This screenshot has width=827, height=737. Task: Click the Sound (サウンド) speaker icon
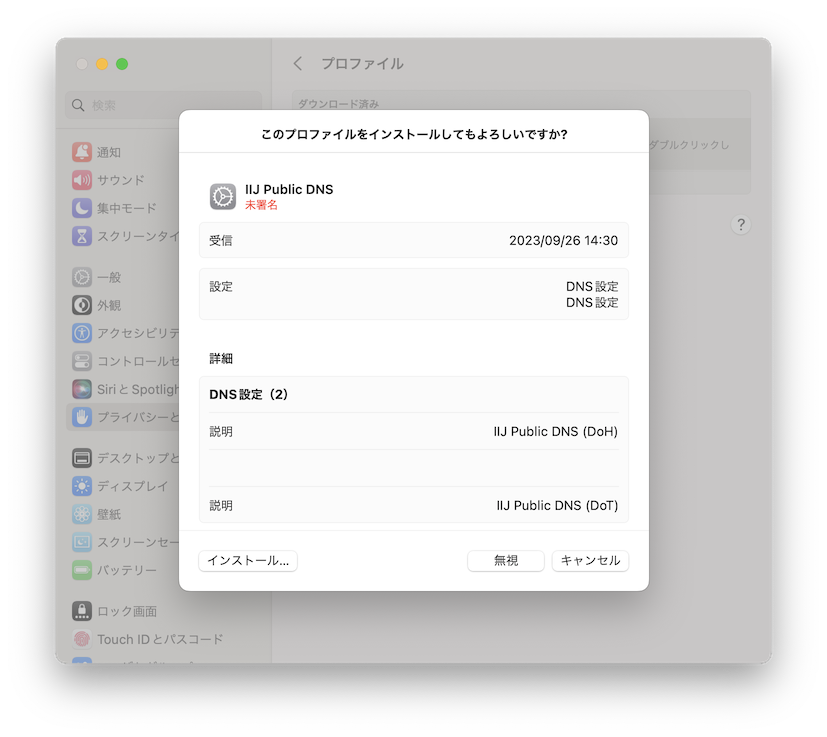tap(82, 180)
